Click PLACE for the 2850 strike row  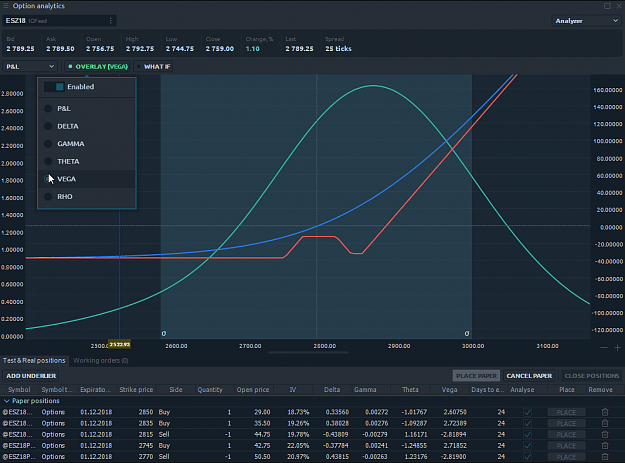[566, 412]
